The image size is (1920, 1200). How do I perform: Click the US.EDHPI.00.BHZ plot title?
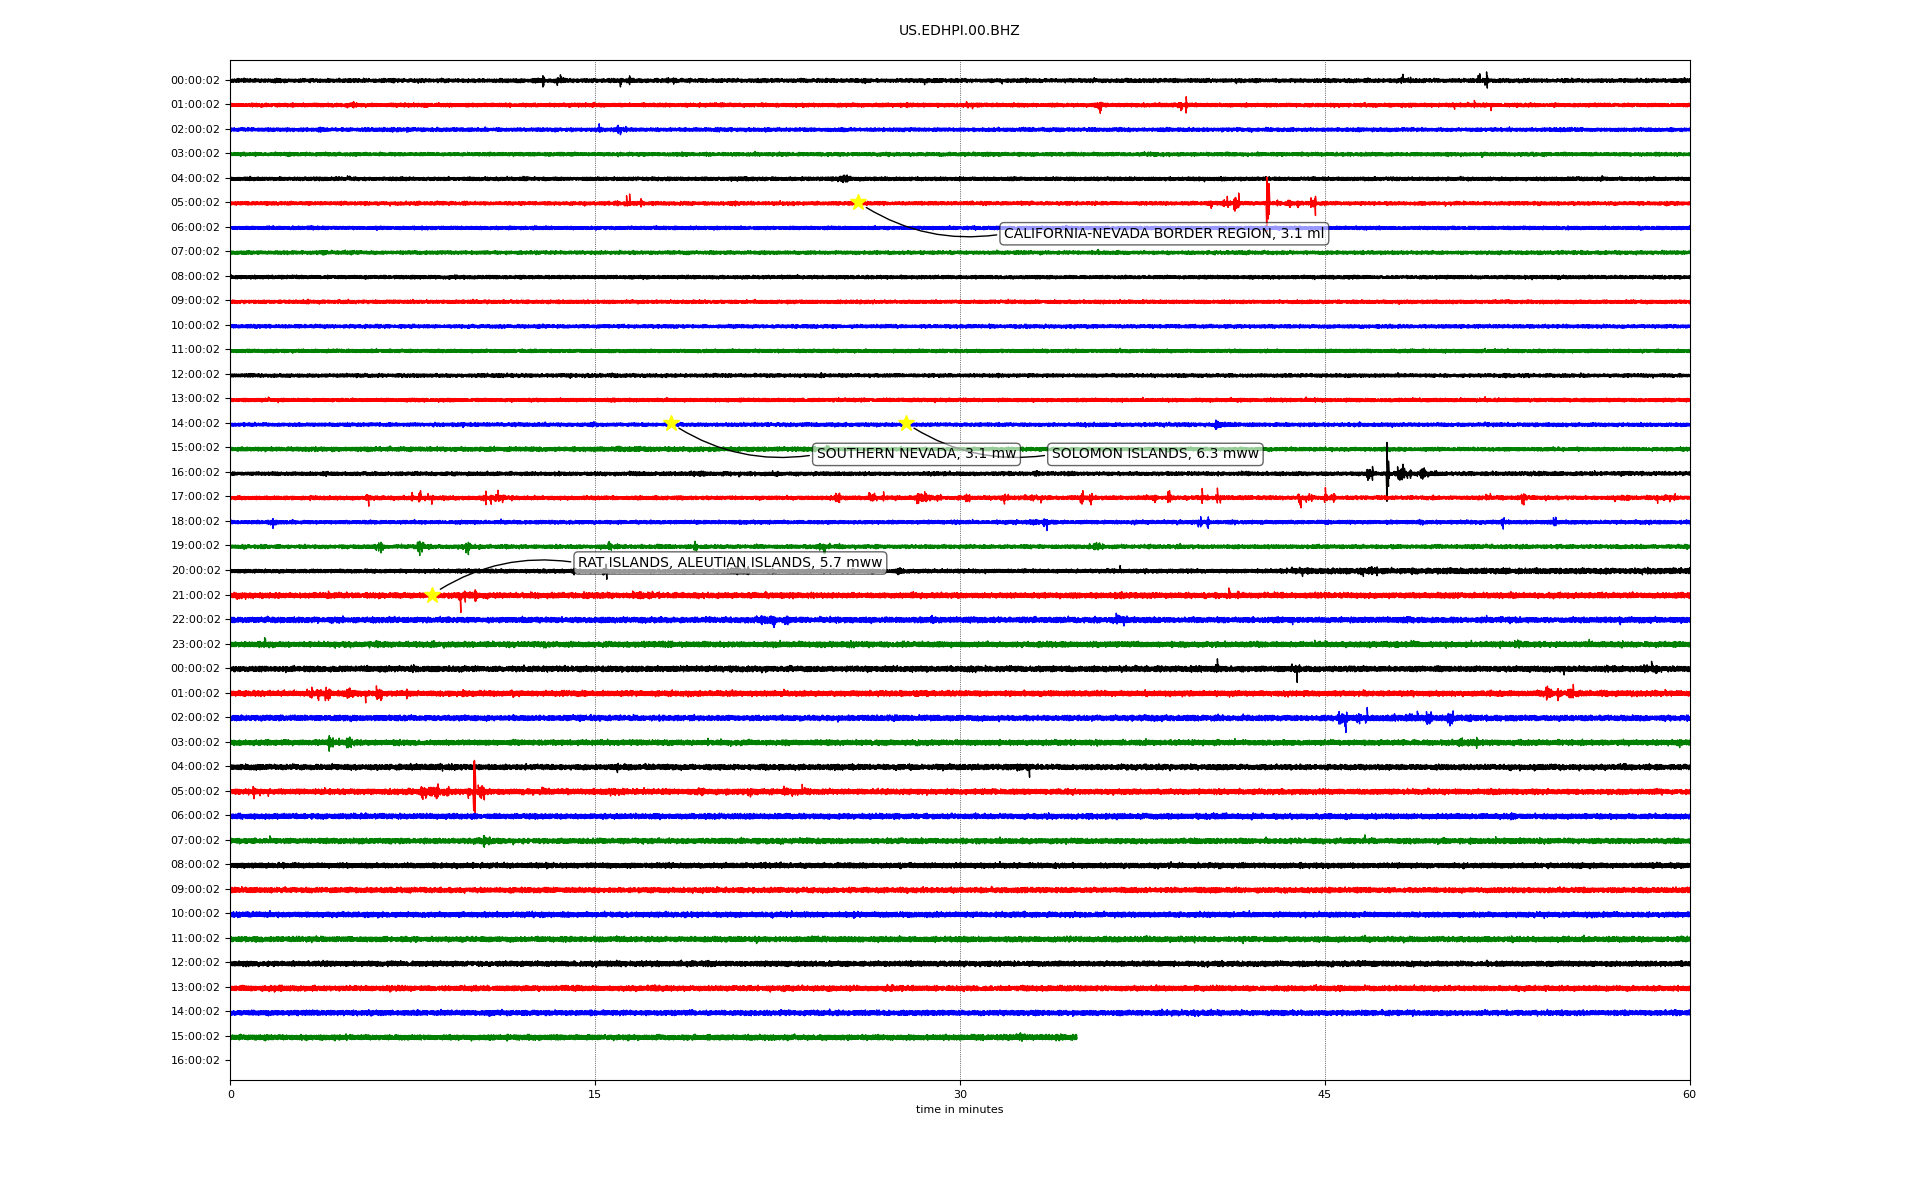click(959, 31)
